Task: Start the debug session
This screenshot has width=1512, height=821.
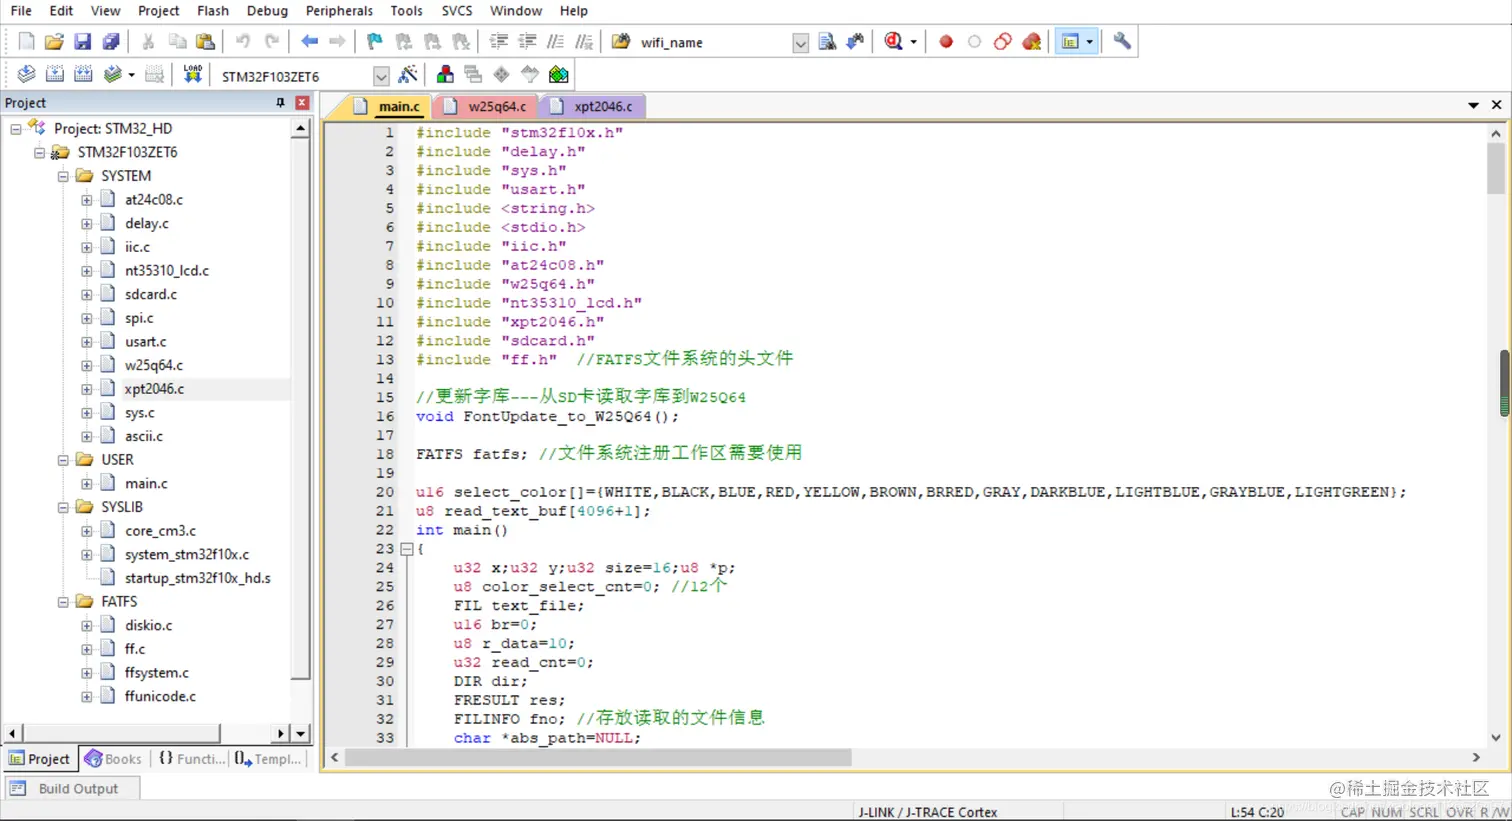Action: (x=893, y=42)
